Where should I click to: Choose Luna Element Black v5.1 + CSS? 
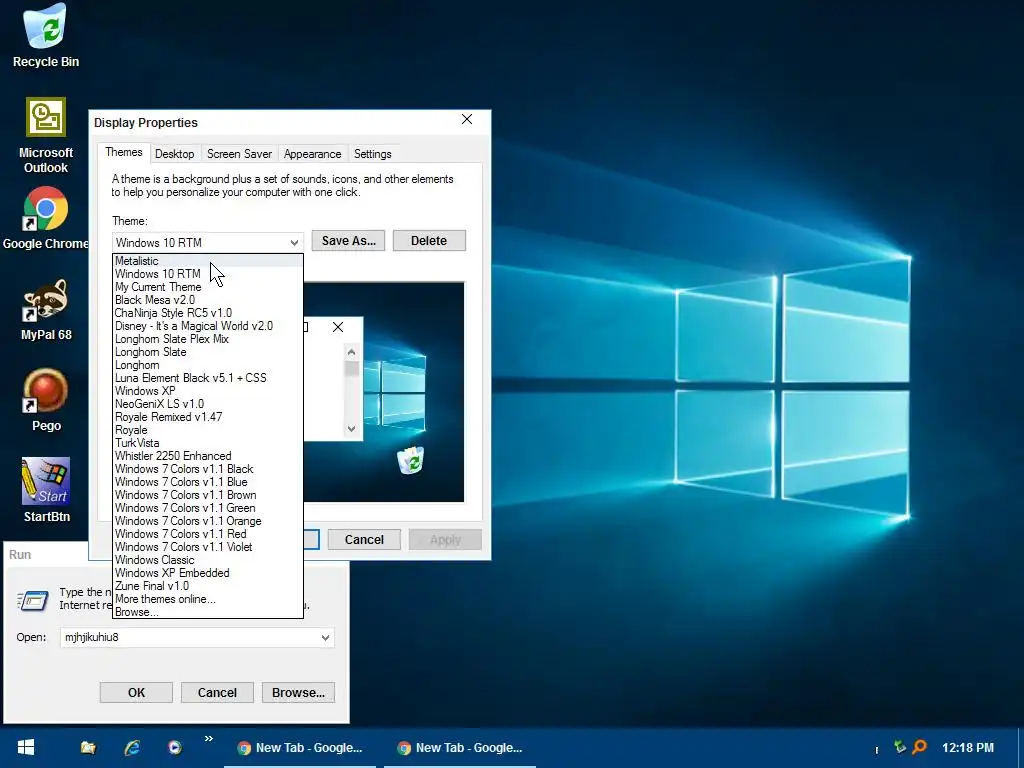[x=208, y=377]
